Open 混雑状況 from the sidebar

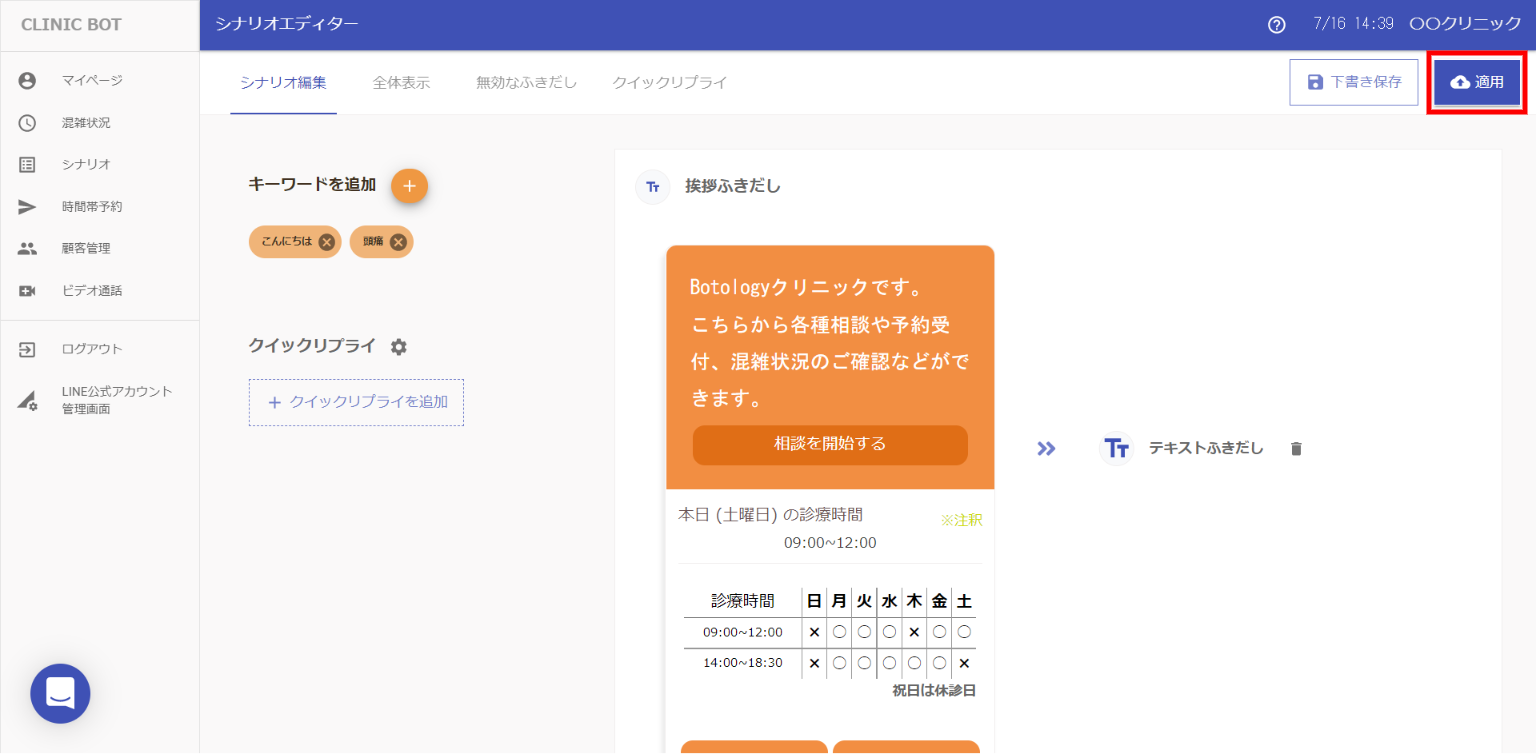point(86,123)
